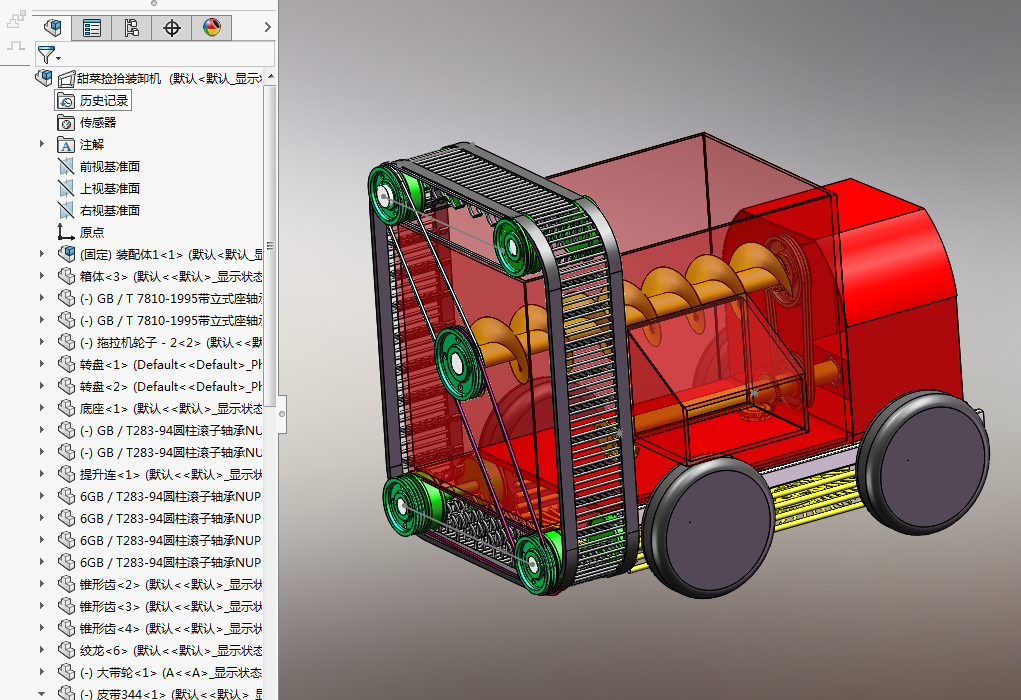Collapse the 皮带344<1> component

(42, 694)
